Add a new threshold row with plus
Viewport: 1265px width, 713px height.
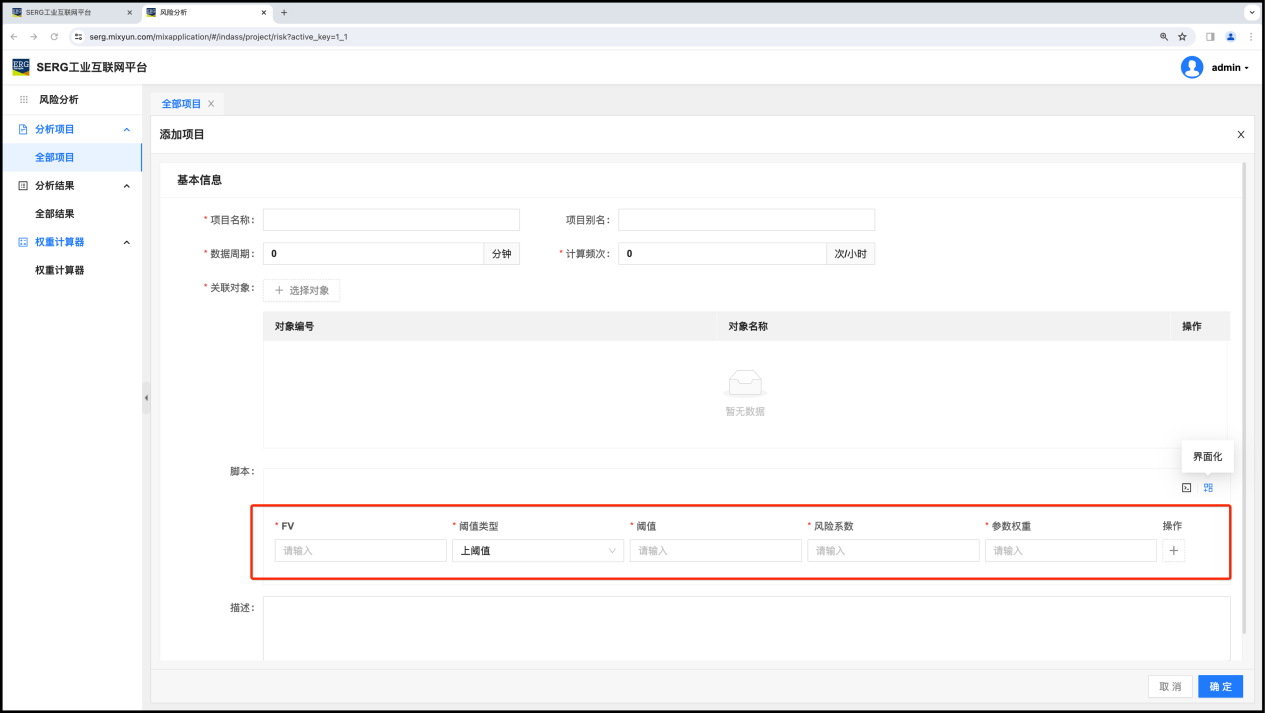1173,550
